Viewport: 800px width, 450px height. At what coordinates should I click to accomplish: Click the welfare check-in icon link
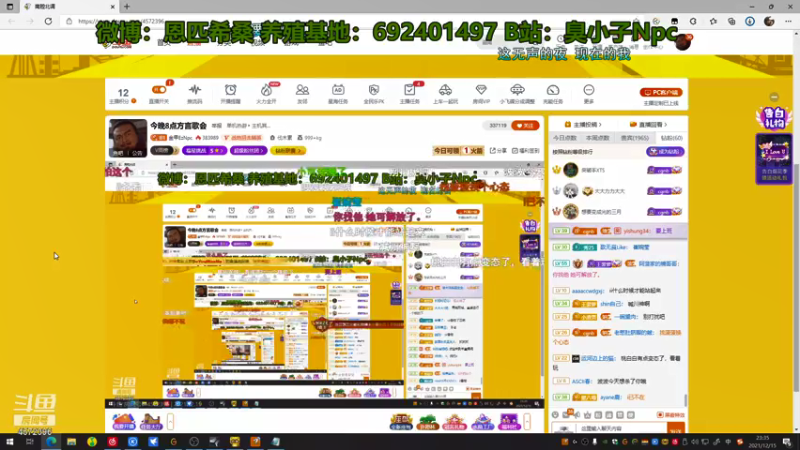tap(526, 151)
